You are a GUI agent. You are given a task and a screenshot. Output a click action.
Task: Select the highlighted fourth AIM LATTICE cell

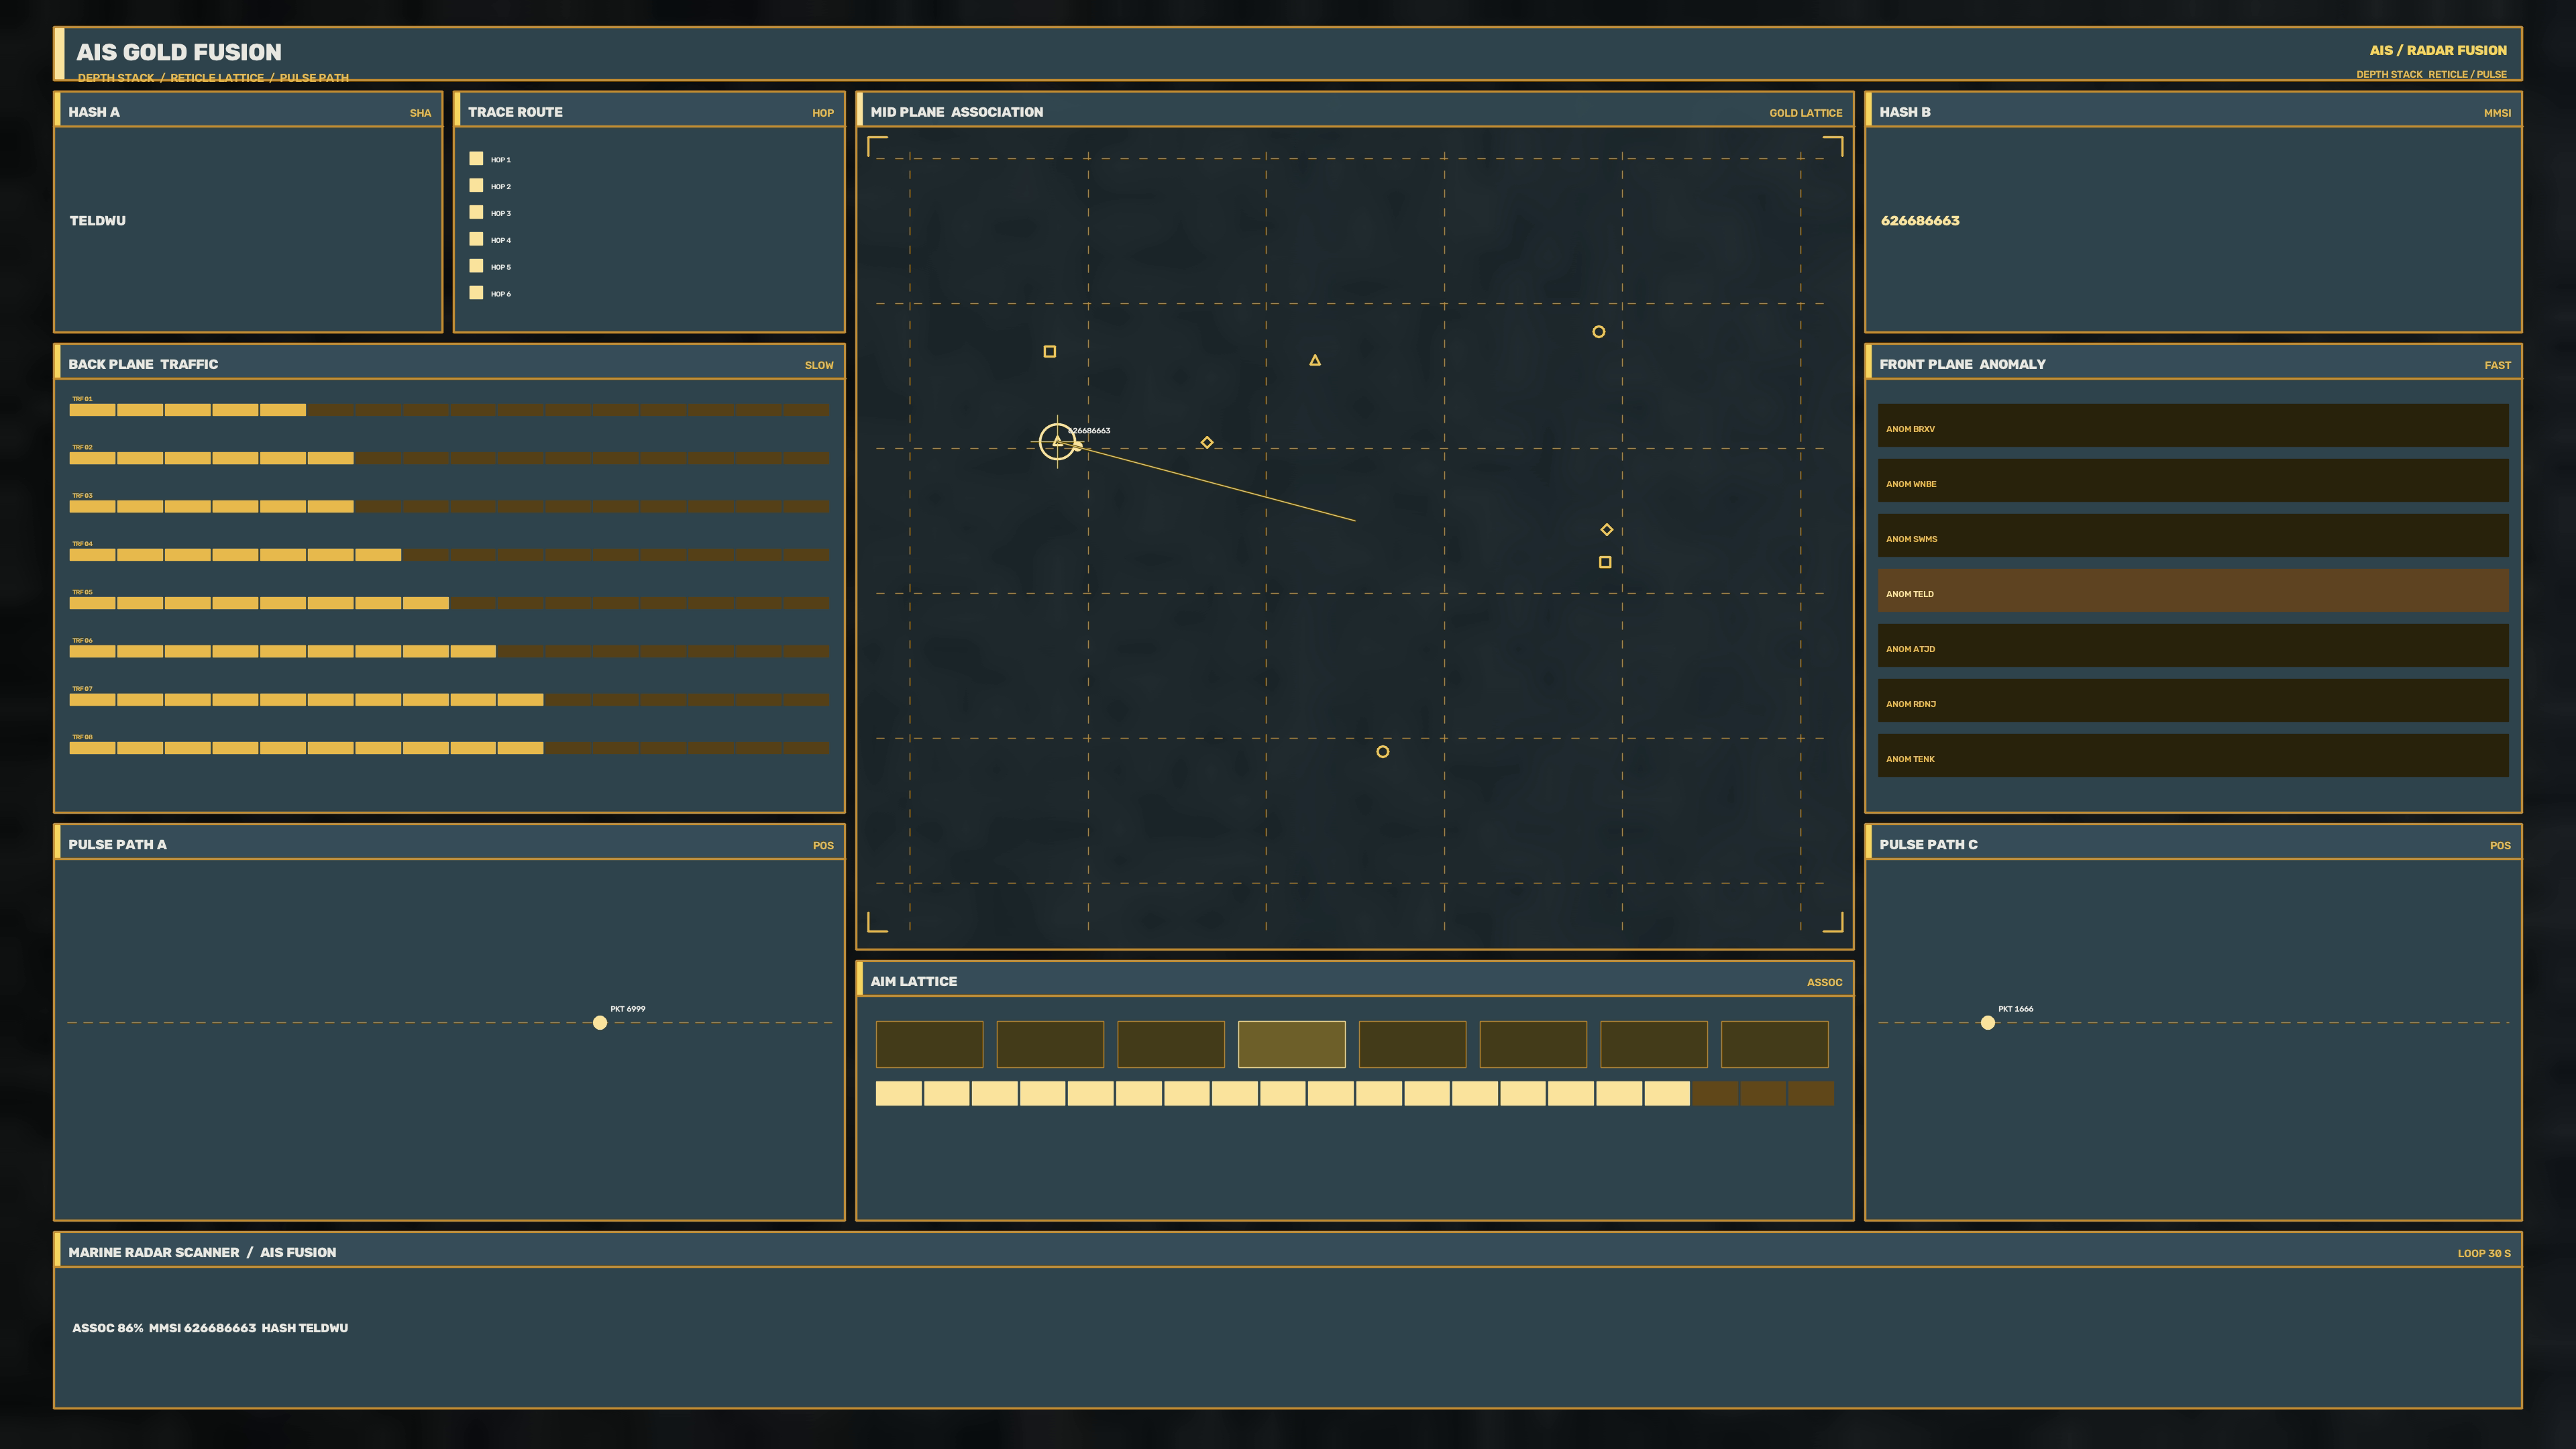(1292, 1044)
